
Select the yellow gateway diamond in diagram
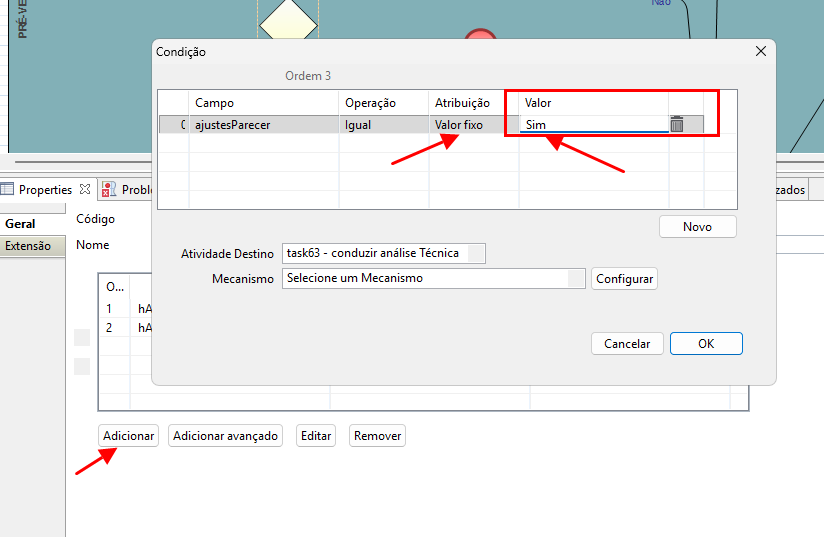pos(288,22)
